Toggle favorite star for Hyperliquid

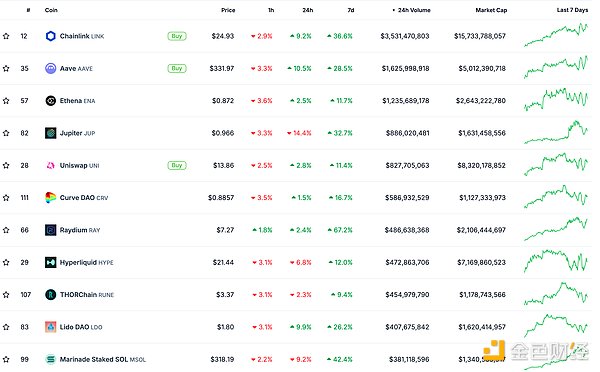6,263
